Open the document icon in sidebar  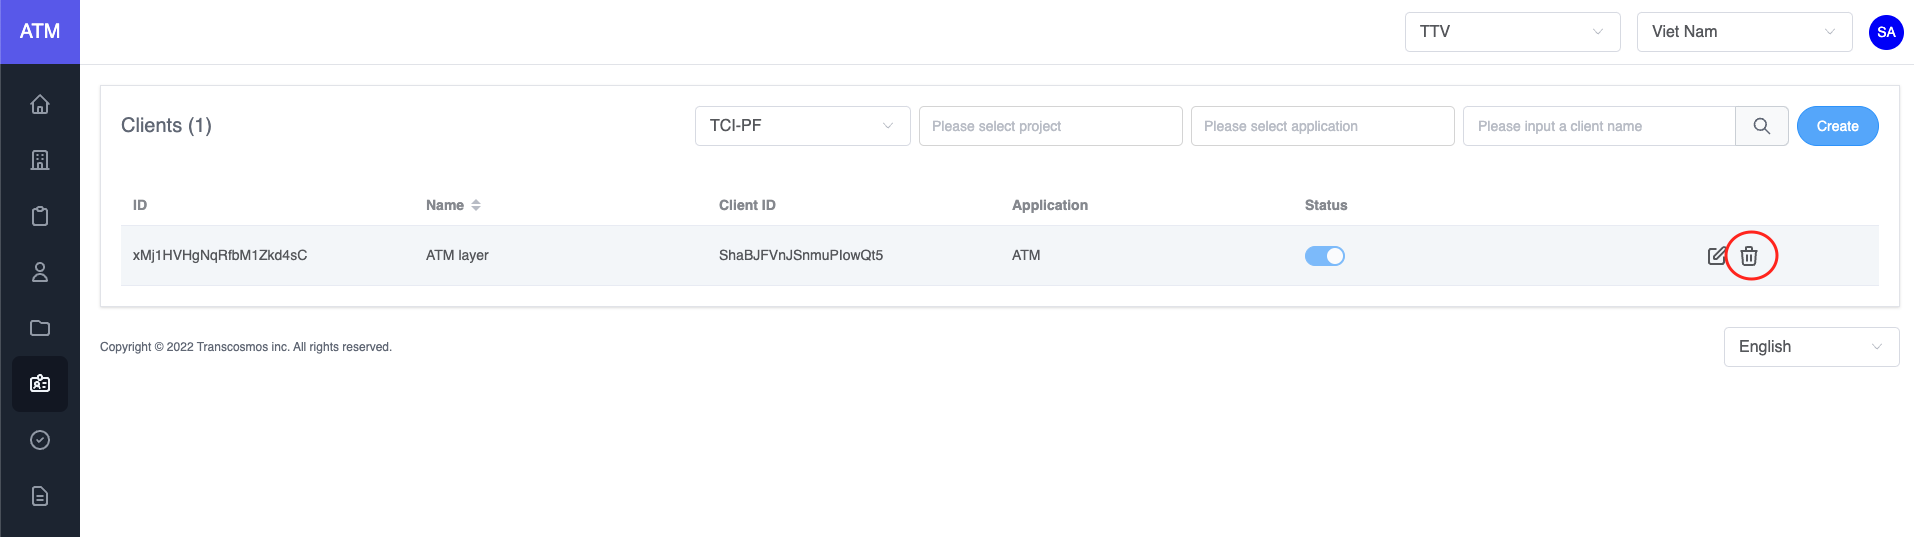[x=40, y=496]
